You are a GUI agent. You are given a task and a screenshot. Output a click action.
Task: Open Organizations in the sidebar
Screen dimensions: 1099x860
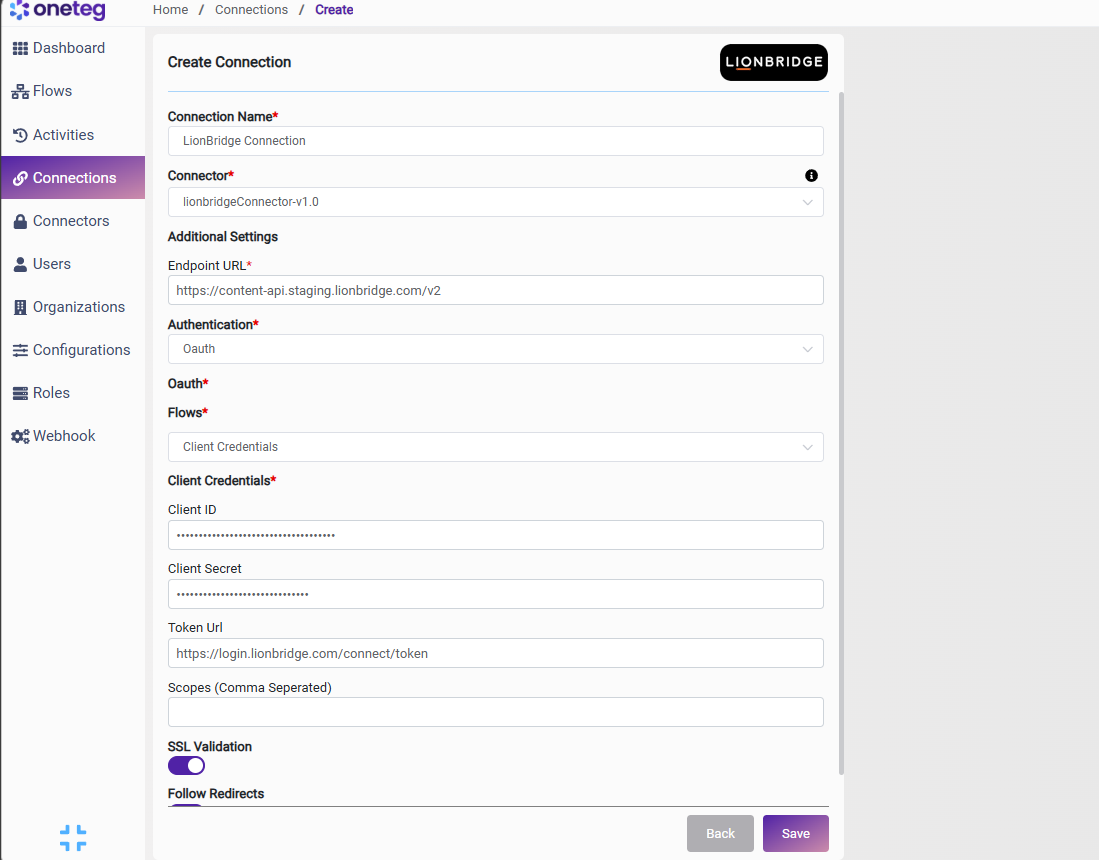(73, 308)
